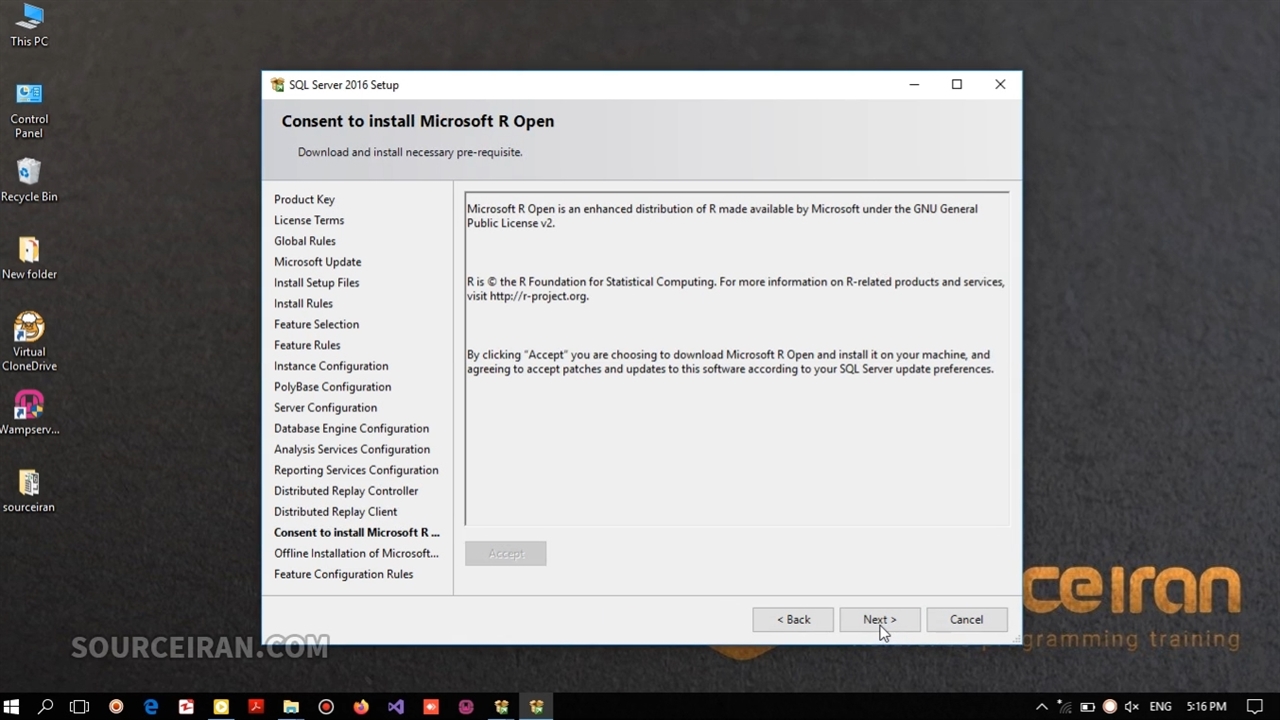The width and height of the screenshot is (1280, 720).
Task: Click the Next button in setup
Action: (880, 620)
